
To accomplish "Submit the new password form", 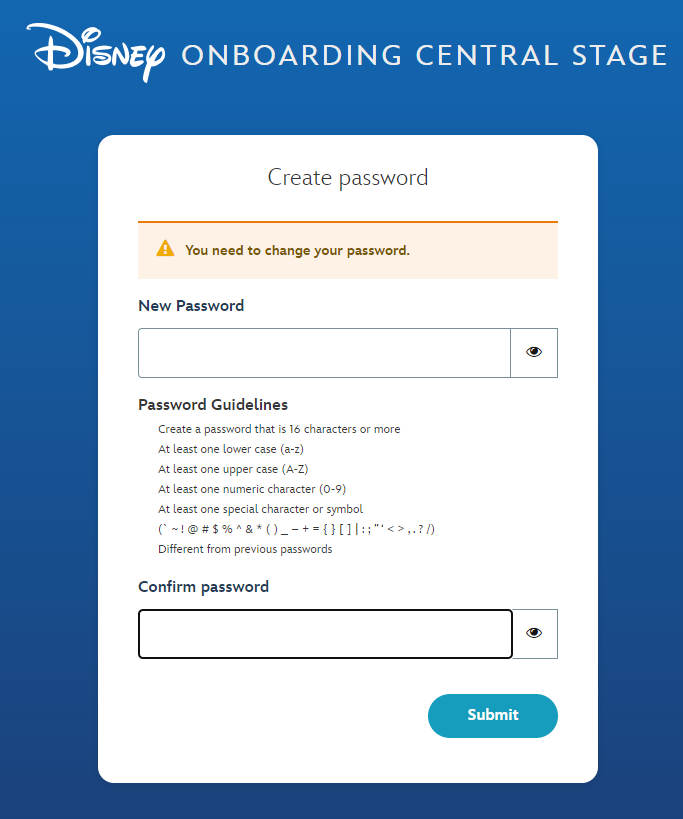I will click(x=492, y=716).
